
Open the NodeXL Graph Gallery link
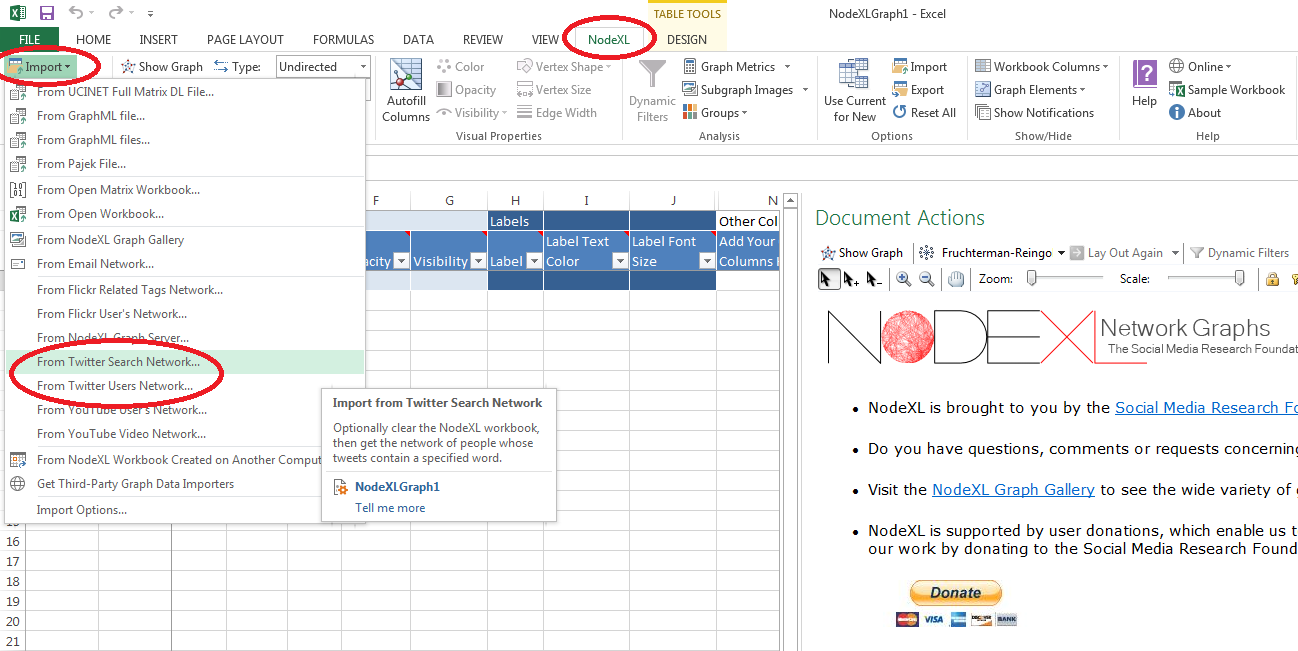click(x=1013, y=490)
